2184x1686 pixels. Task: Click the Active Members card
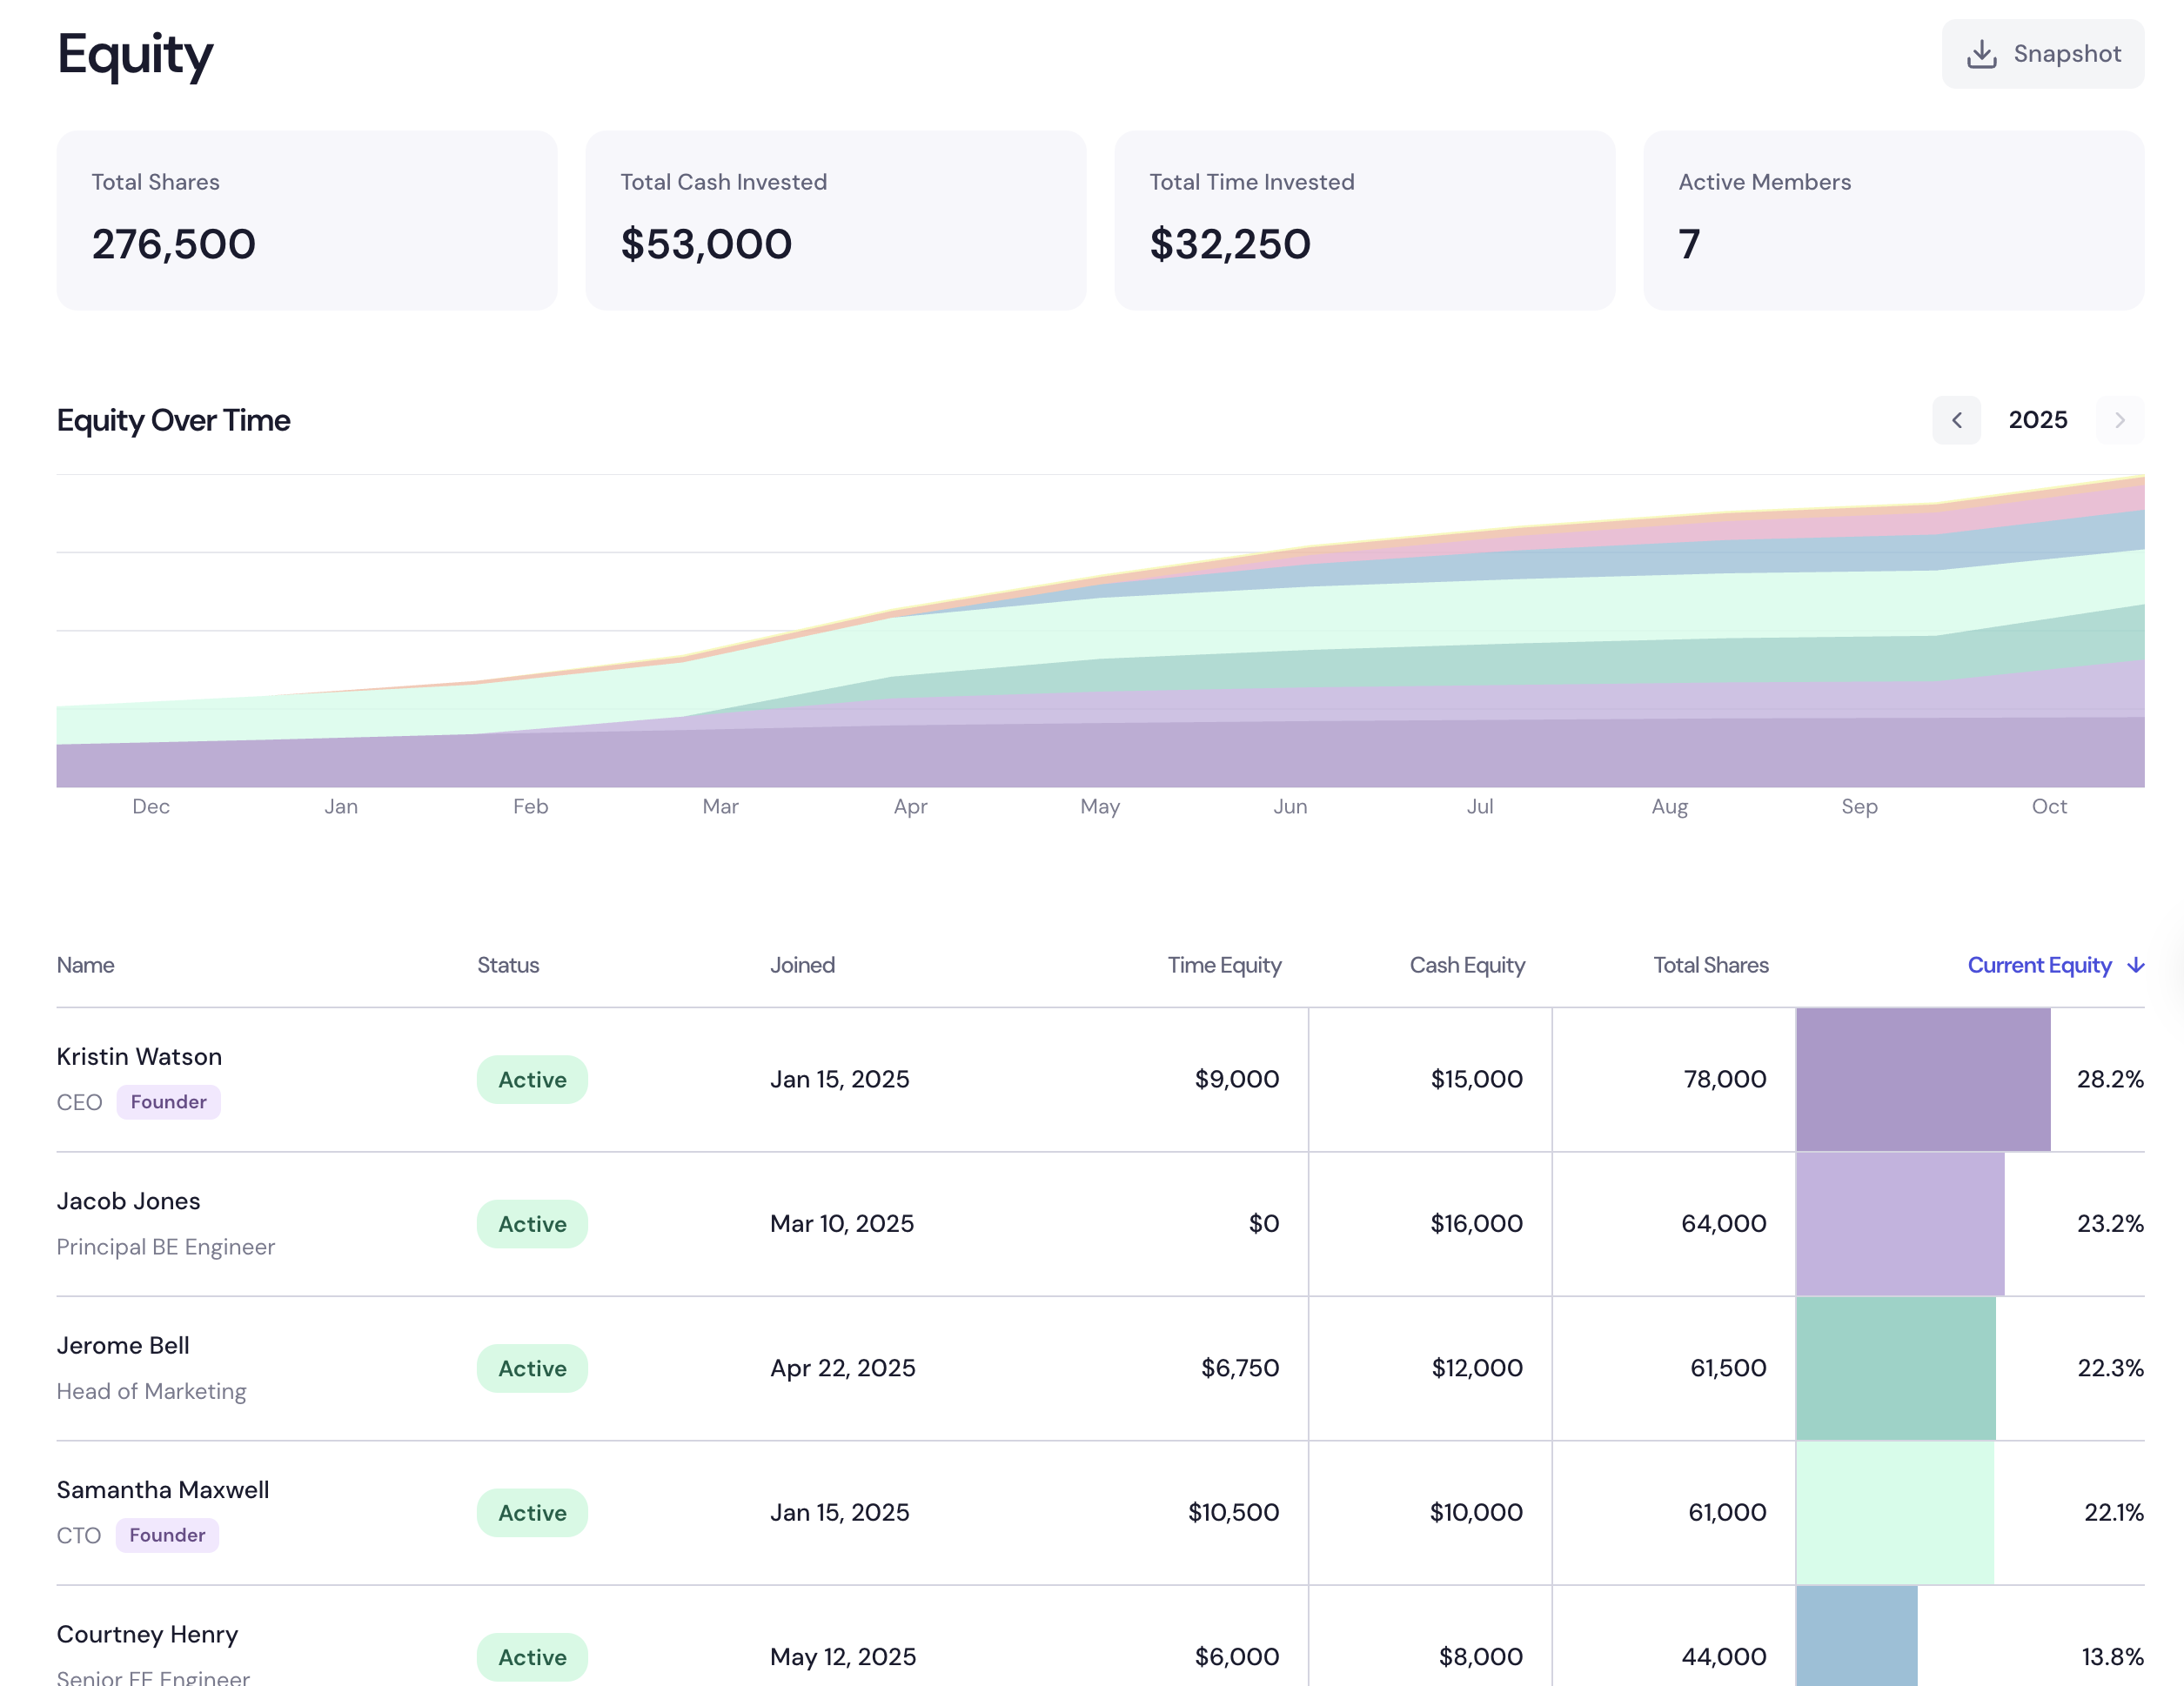pos(1894,220)
